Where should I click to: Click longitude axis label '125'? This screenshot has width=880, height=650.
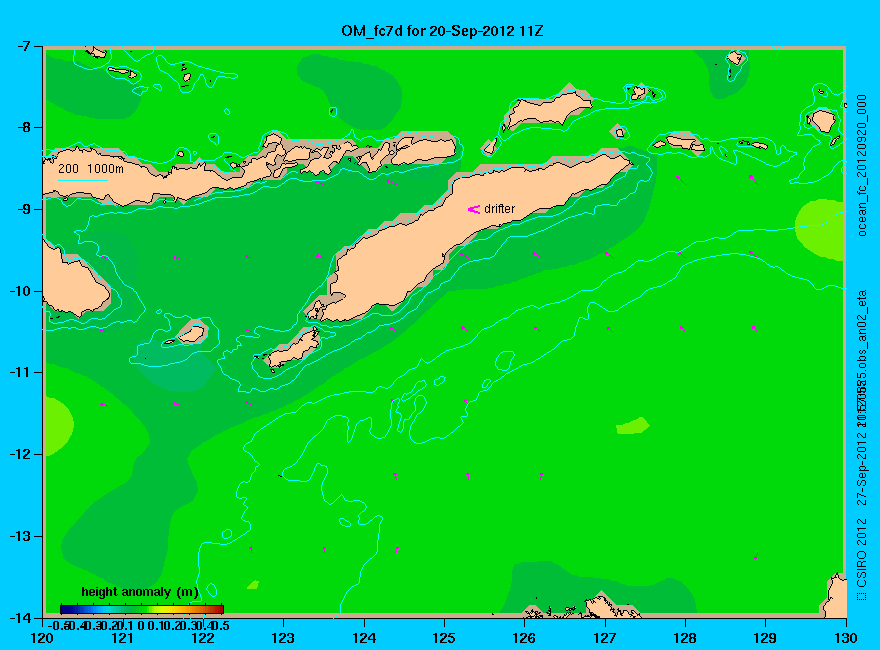point(444,638)
